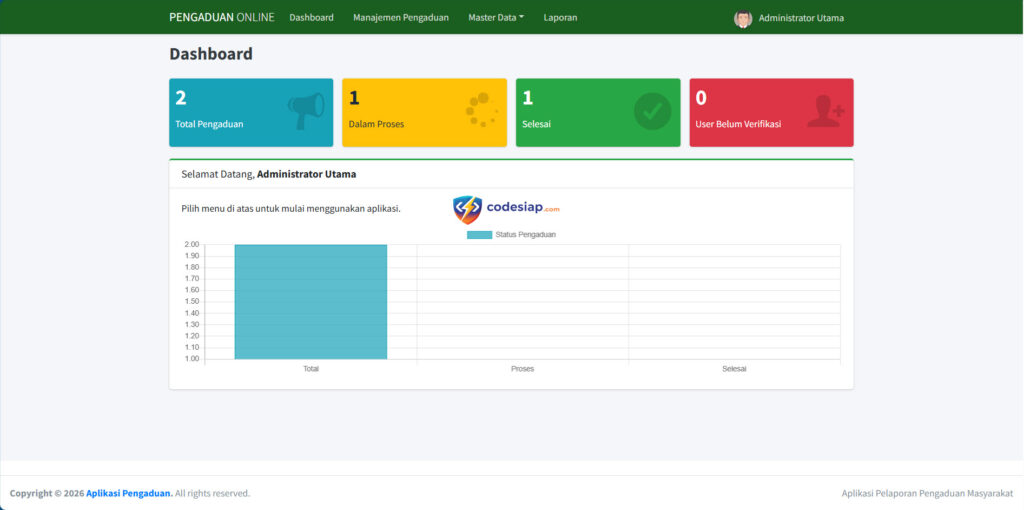
Task: Click the administrator avatar picture
Action: (743, 18)
